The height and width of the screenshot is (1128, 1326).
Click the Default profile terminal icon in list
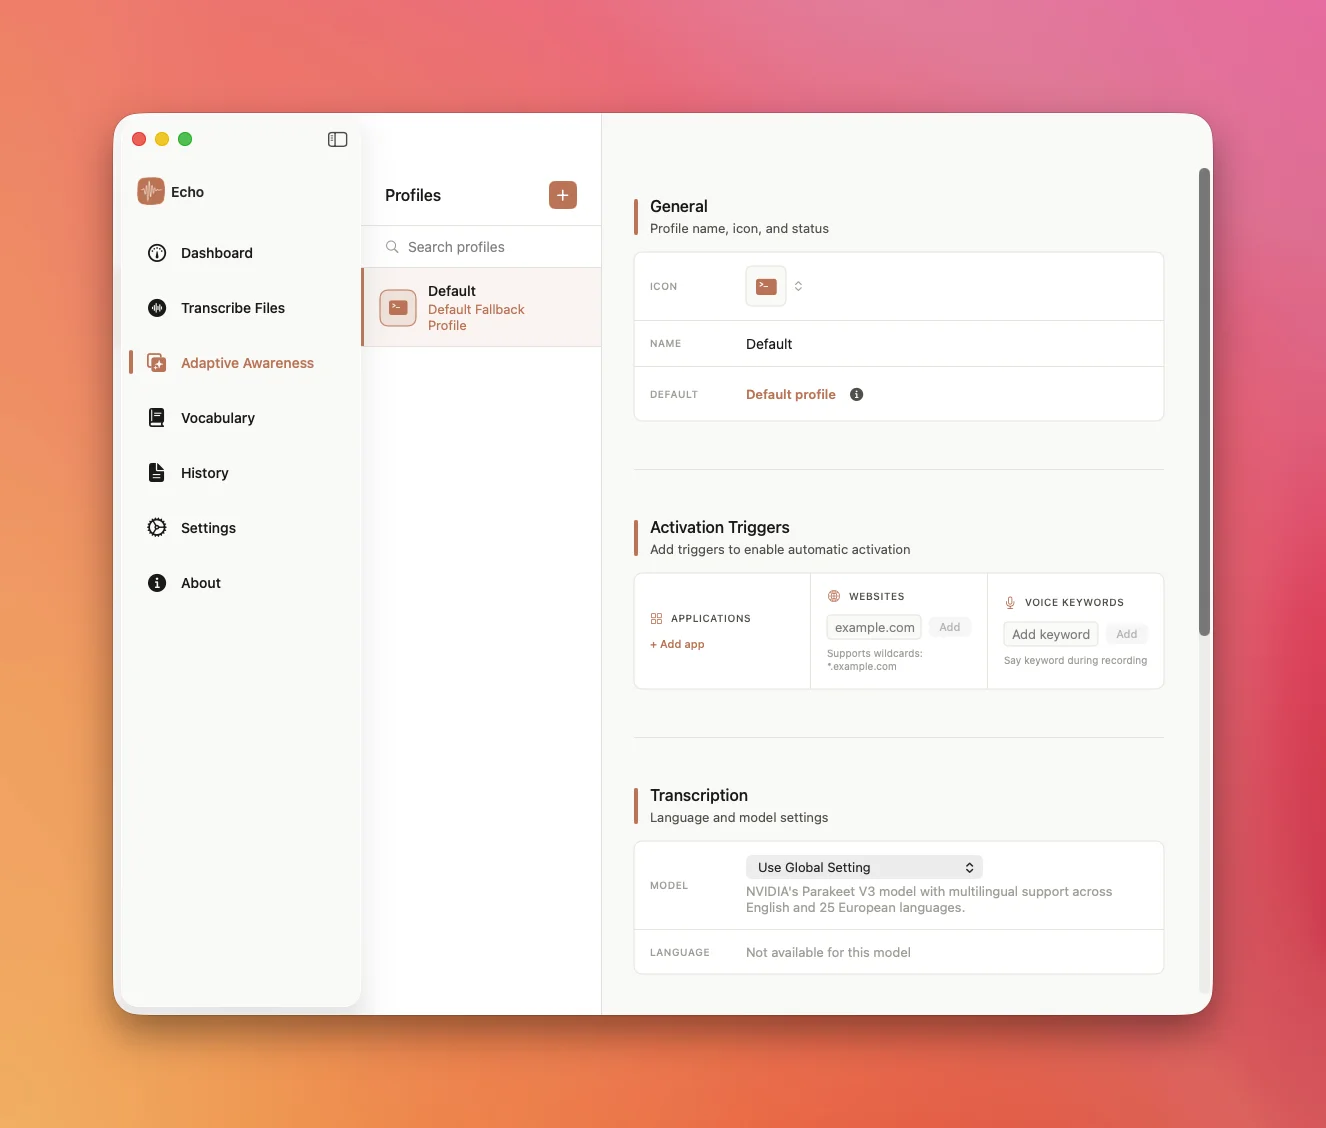[398, 308]
